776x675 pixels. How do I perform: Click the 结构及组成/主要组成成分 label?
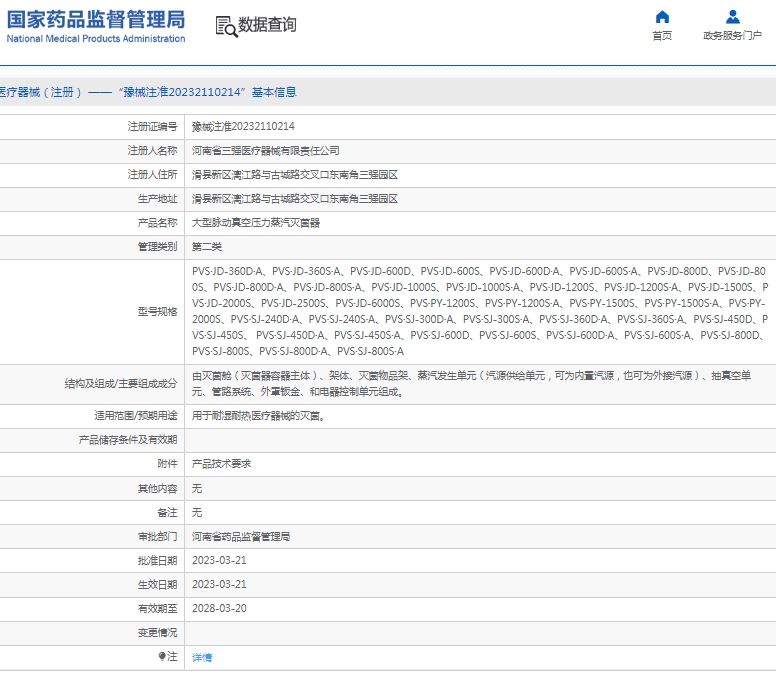(121, 384)
